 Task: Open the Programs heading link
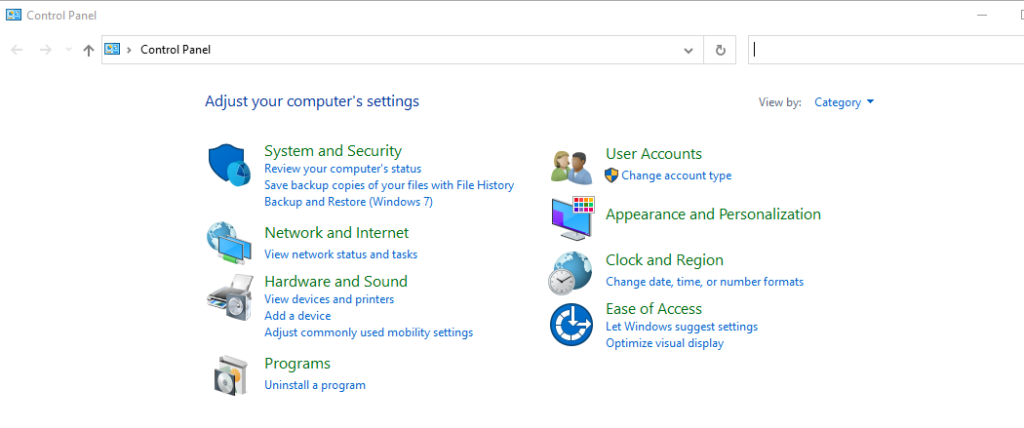[297, 363]
